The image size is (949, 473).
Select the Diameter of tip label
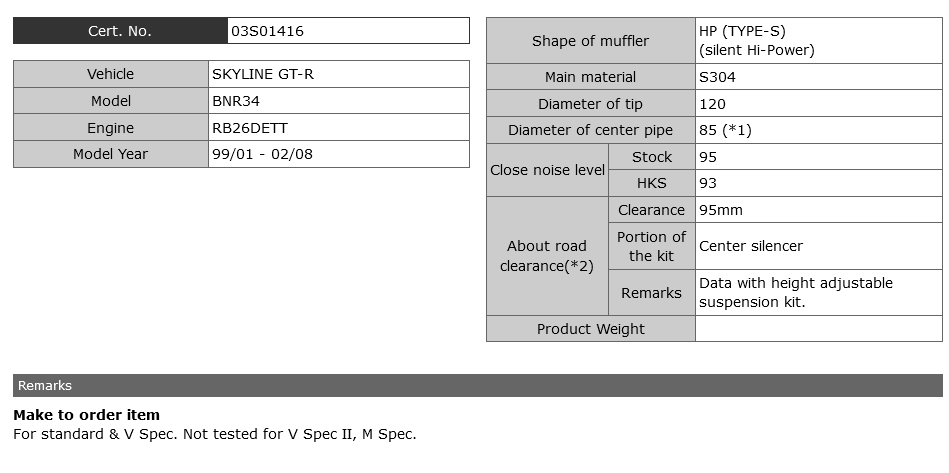click(x=590, y=104)
